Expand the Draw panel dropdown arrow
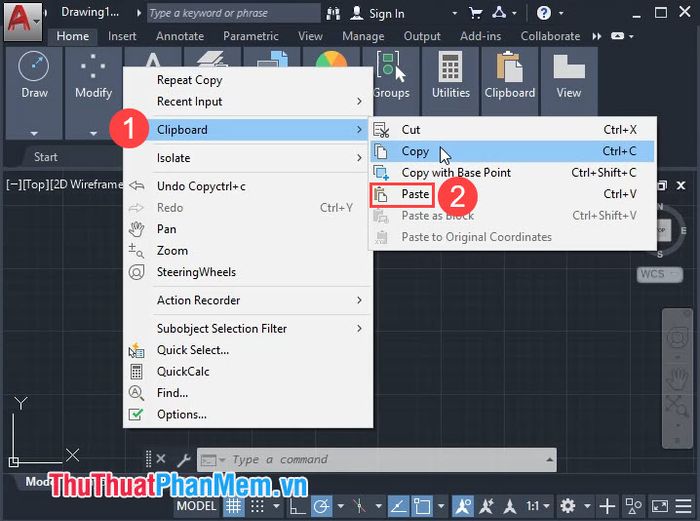 tap(34, 133)
